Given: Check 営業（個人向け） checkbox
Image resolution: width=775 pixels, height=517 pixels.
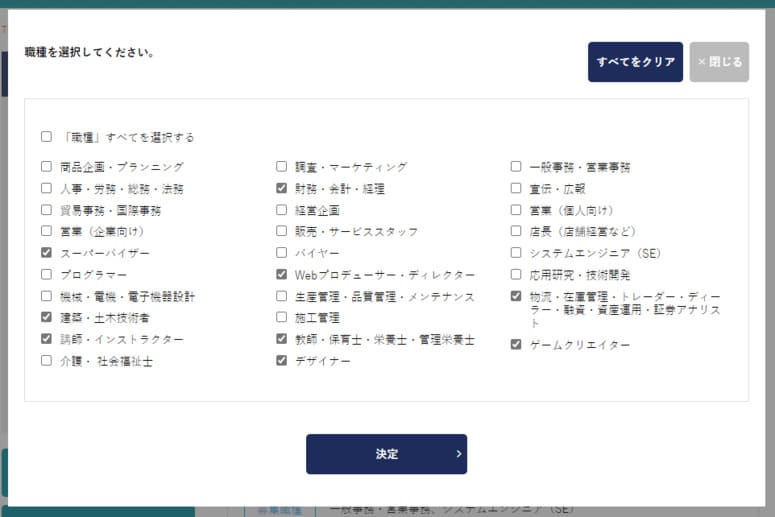Looking at the screenshot, I should click(x=516, y=210).
